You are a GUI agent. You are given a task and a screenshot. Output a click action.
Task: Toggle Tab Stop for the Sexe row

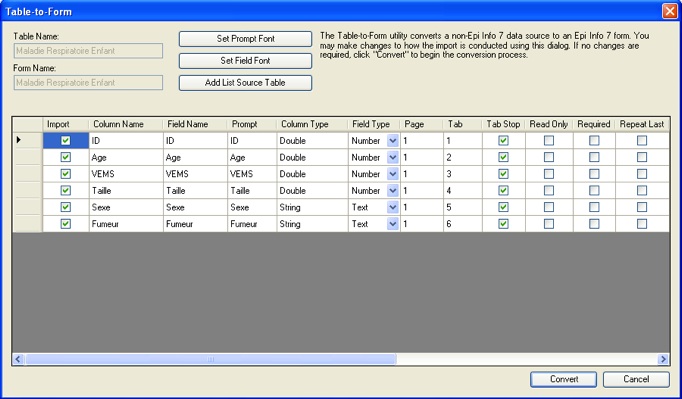coord(503,207)
